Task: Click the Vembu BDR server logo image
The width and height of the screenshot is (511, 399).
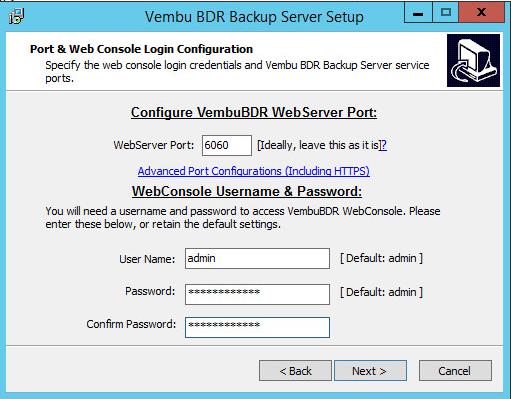Action: (473, 60)
